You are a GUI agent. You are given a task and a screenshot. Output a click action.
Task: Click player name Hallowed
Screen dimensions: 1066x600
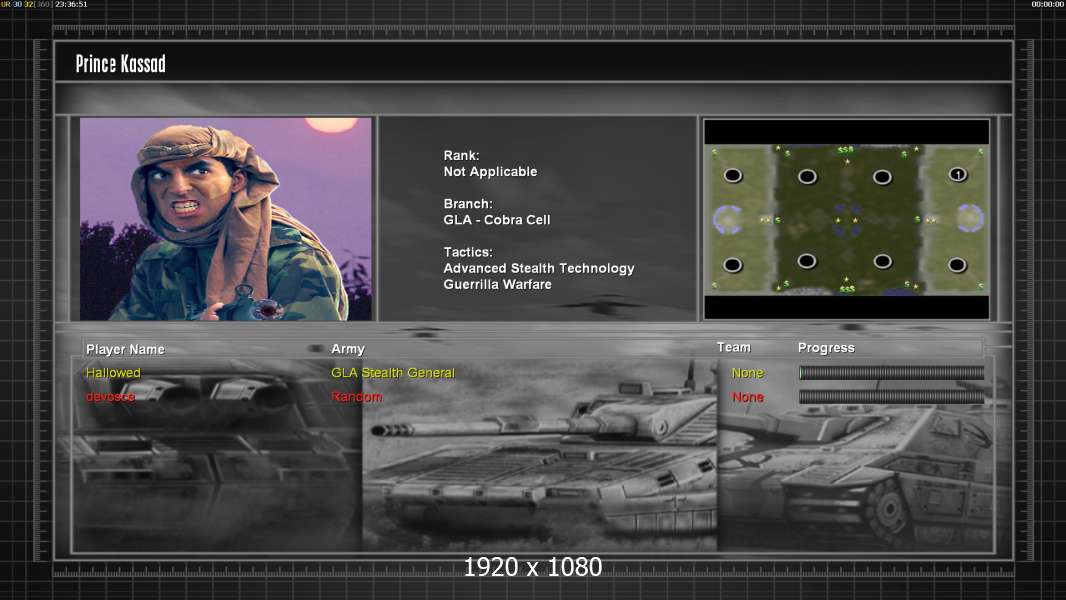(x=113, y=372)
